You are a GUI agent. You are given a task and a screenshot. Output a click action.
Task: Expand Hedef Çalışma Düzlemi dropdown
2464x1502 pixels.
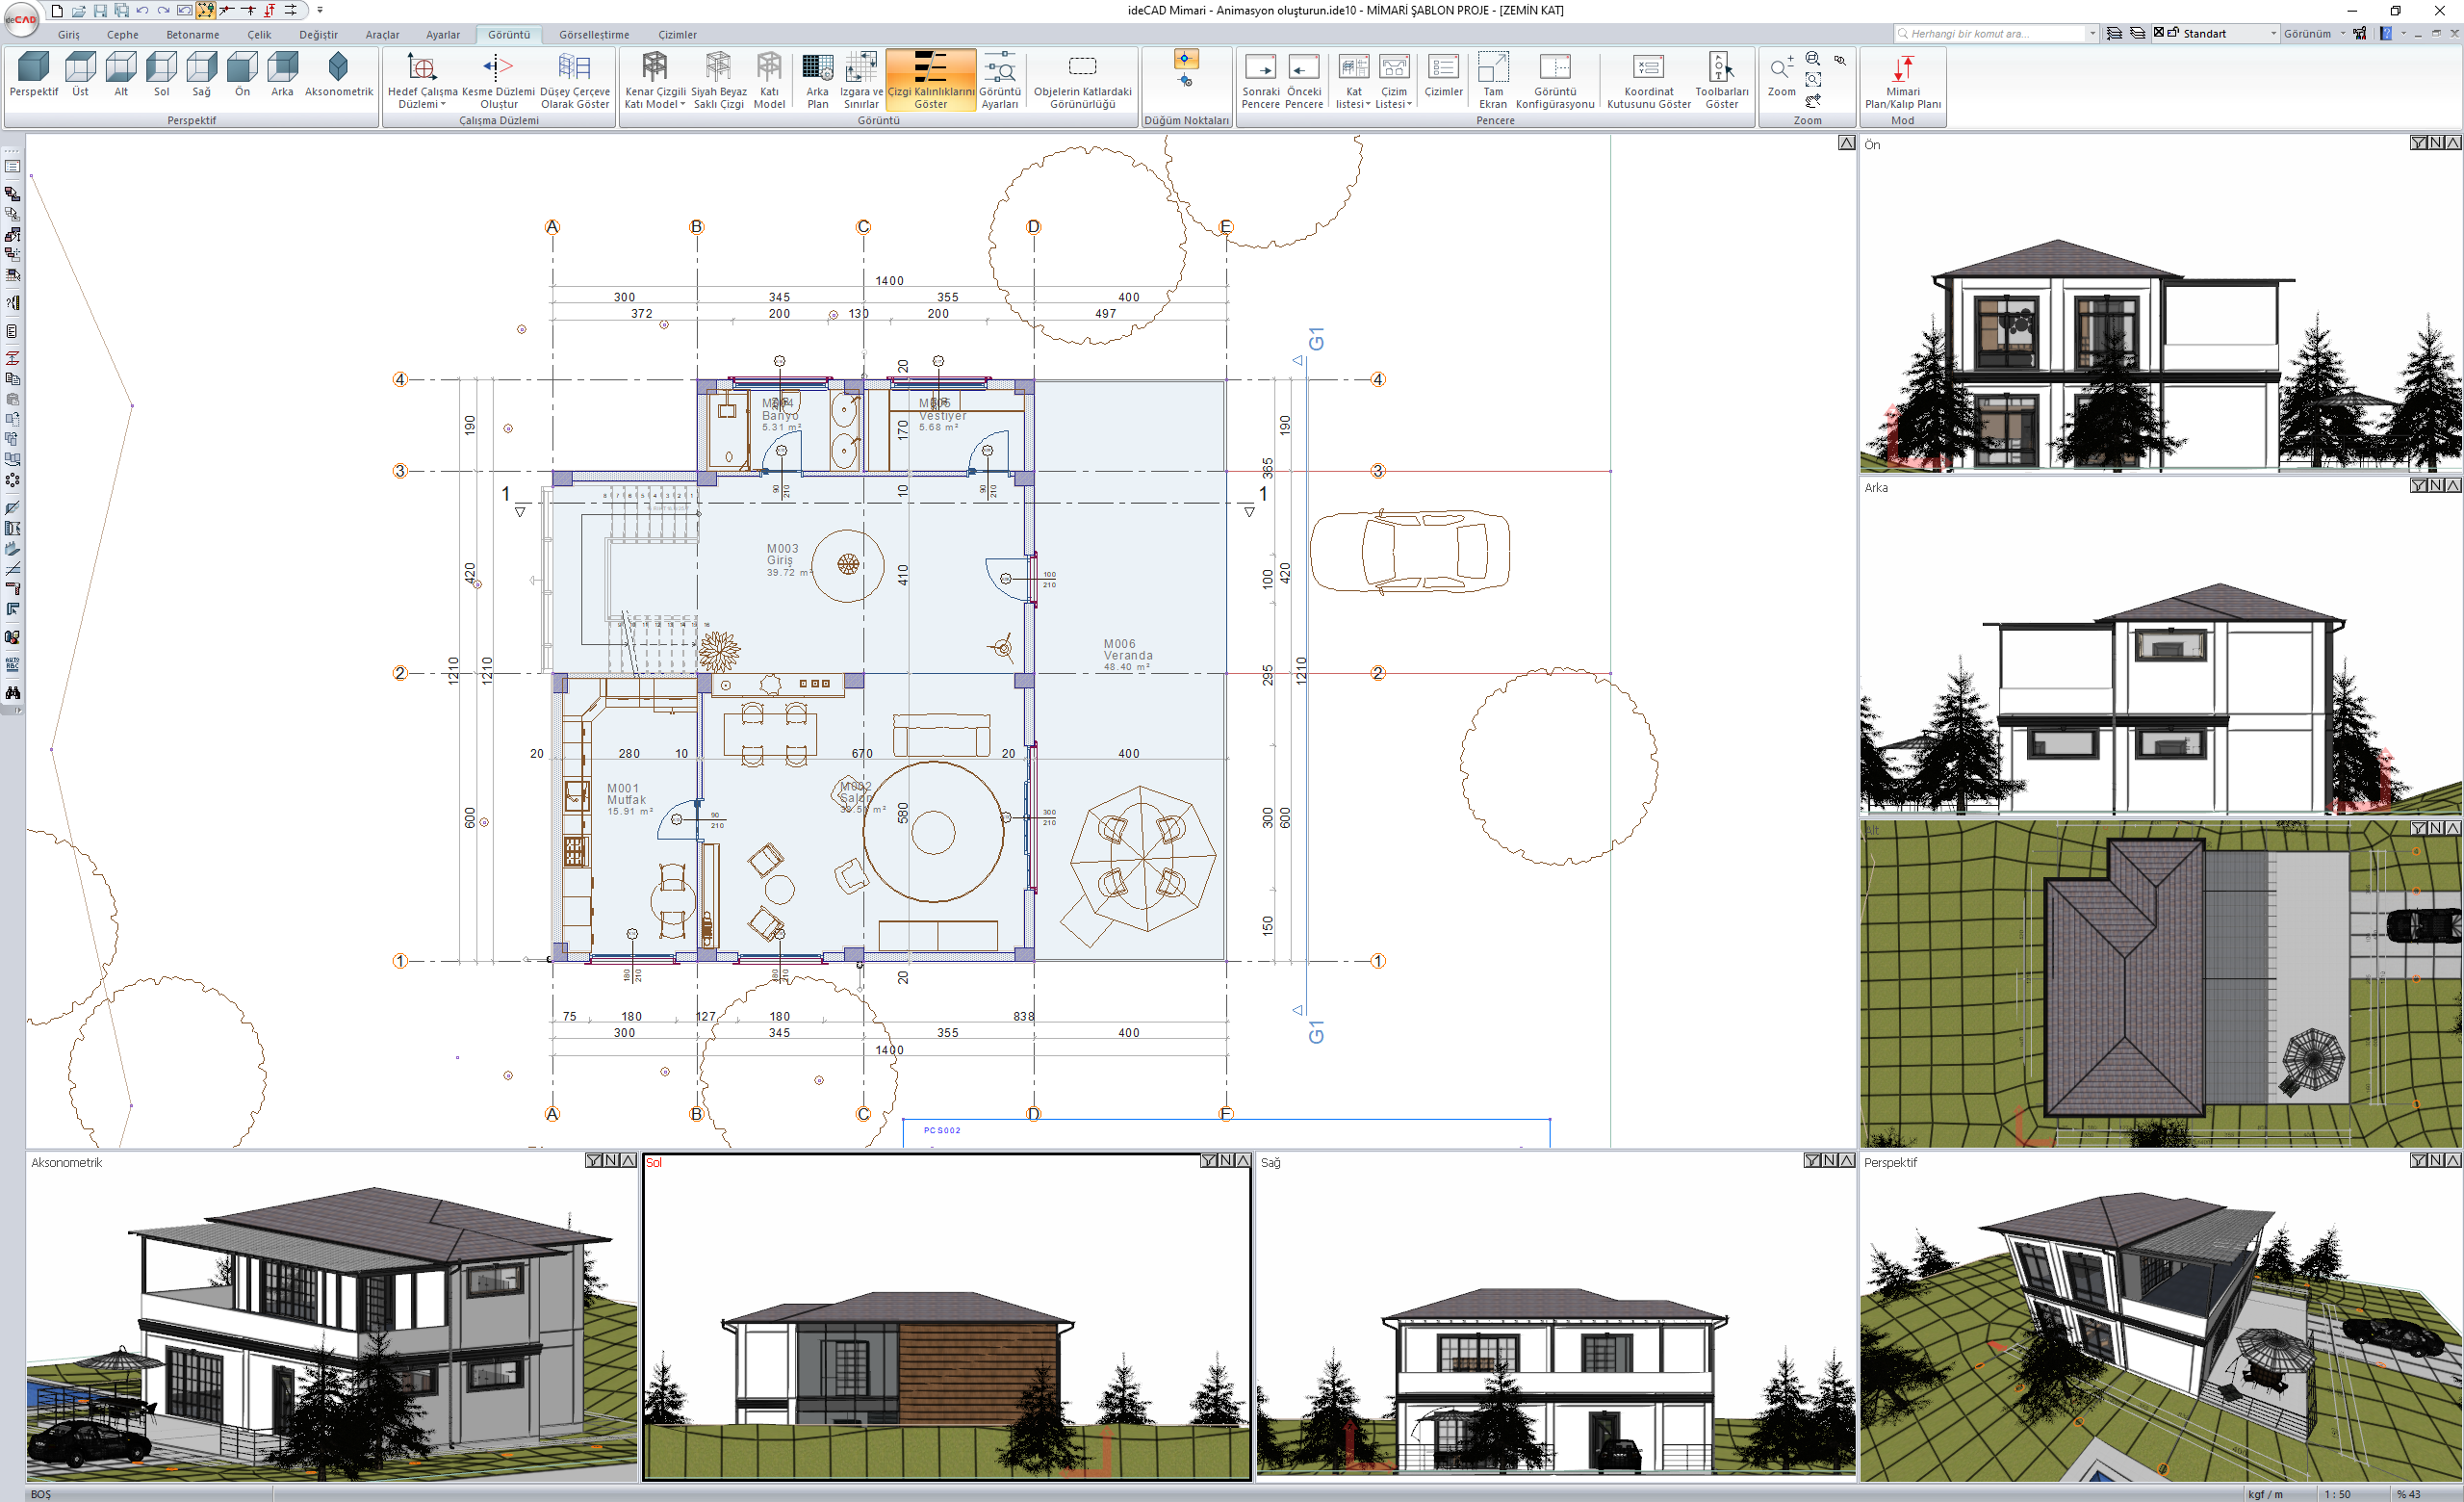(422, 80)
